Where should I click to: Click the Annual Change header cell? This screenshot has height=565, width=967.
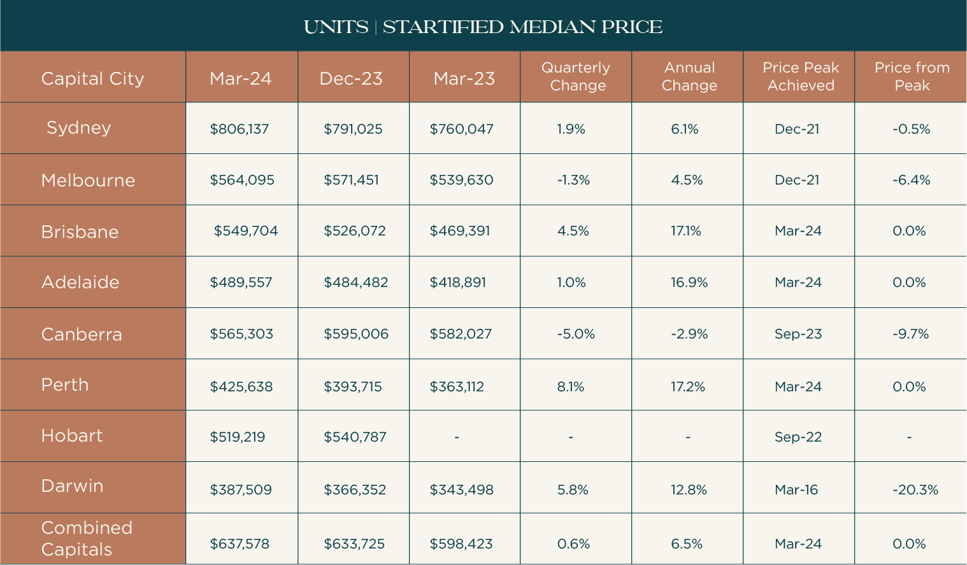(688, 77)
